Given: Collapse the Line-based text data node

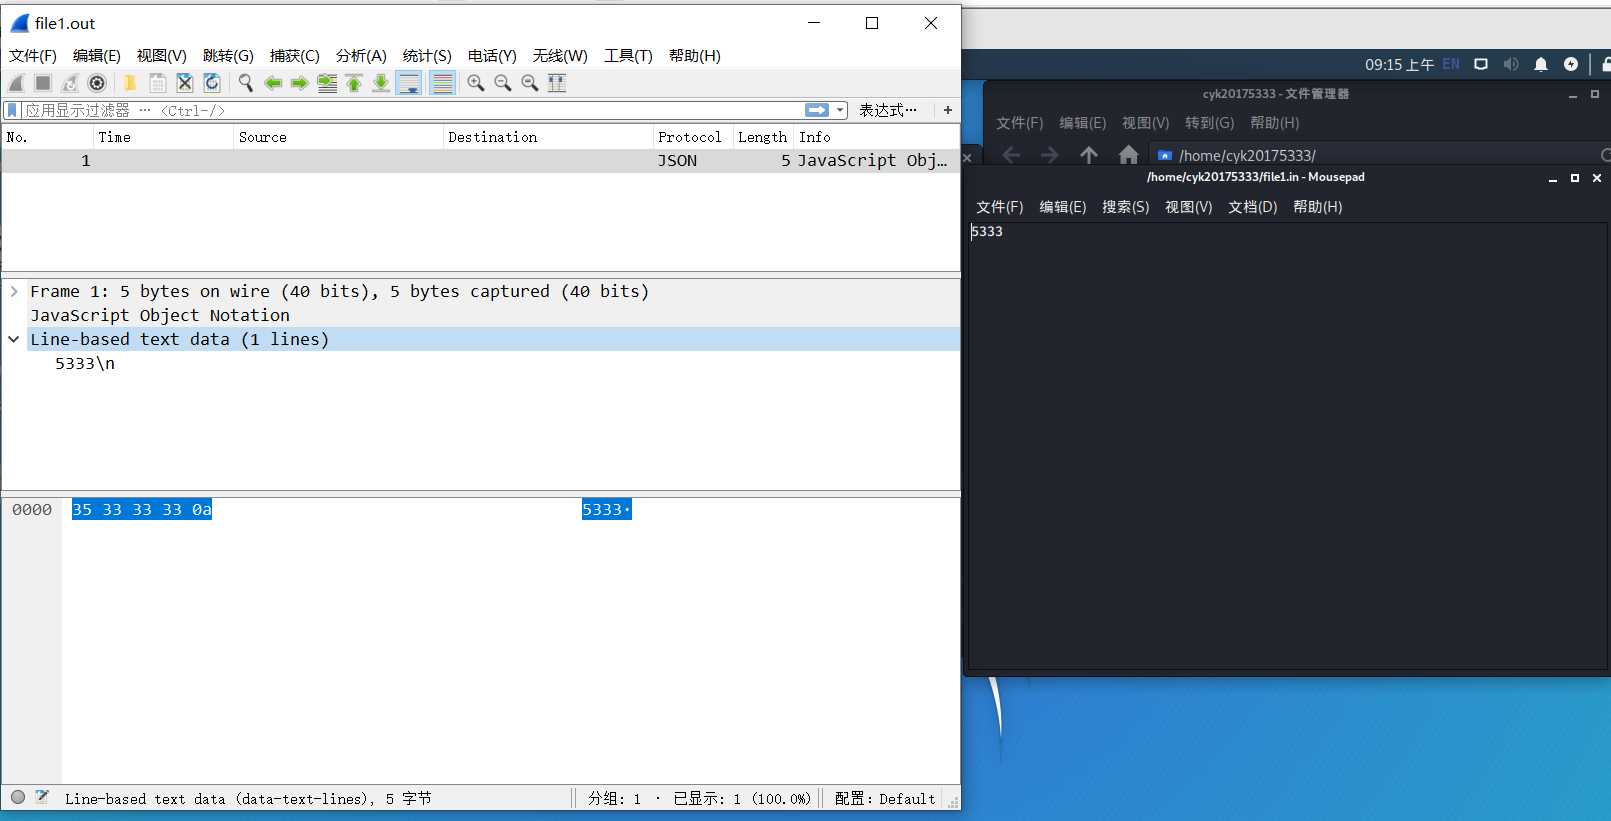Looking at the screenshot, I should pos(14,340).
